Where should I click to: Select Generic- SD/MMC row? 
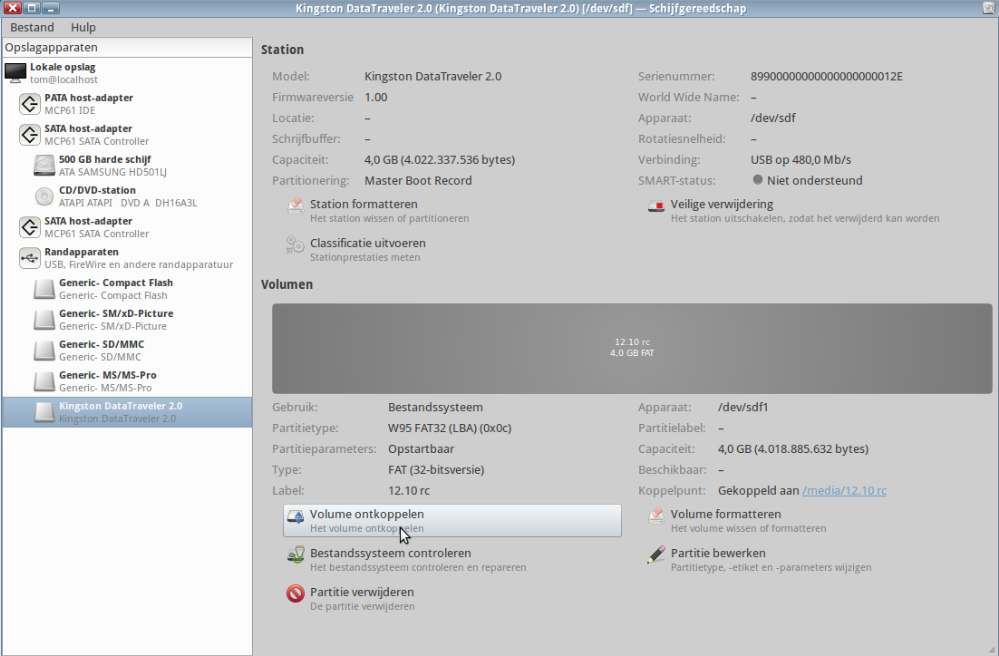coord(127,350)
